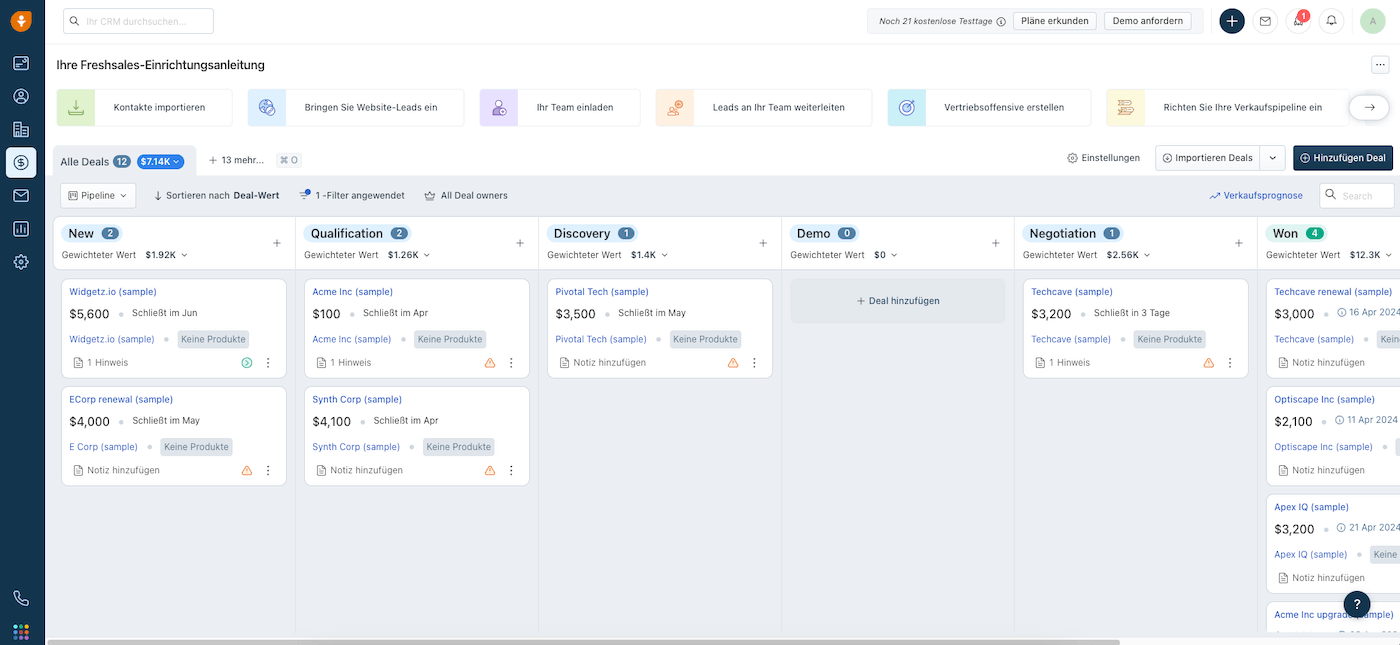
Task: Add a deal to the Negotiation stage with plus
Action: coord(1239,243)
